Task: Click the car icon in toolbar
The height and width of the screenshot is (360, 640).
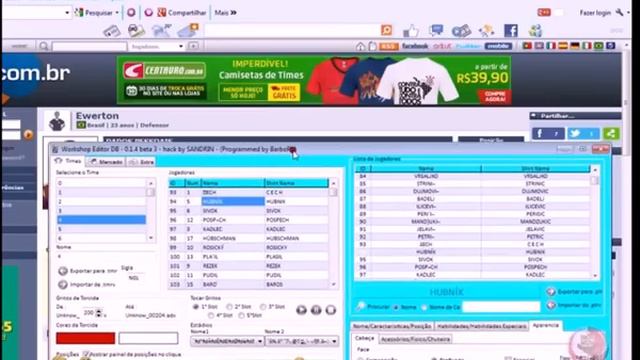Action: point(136,31)
